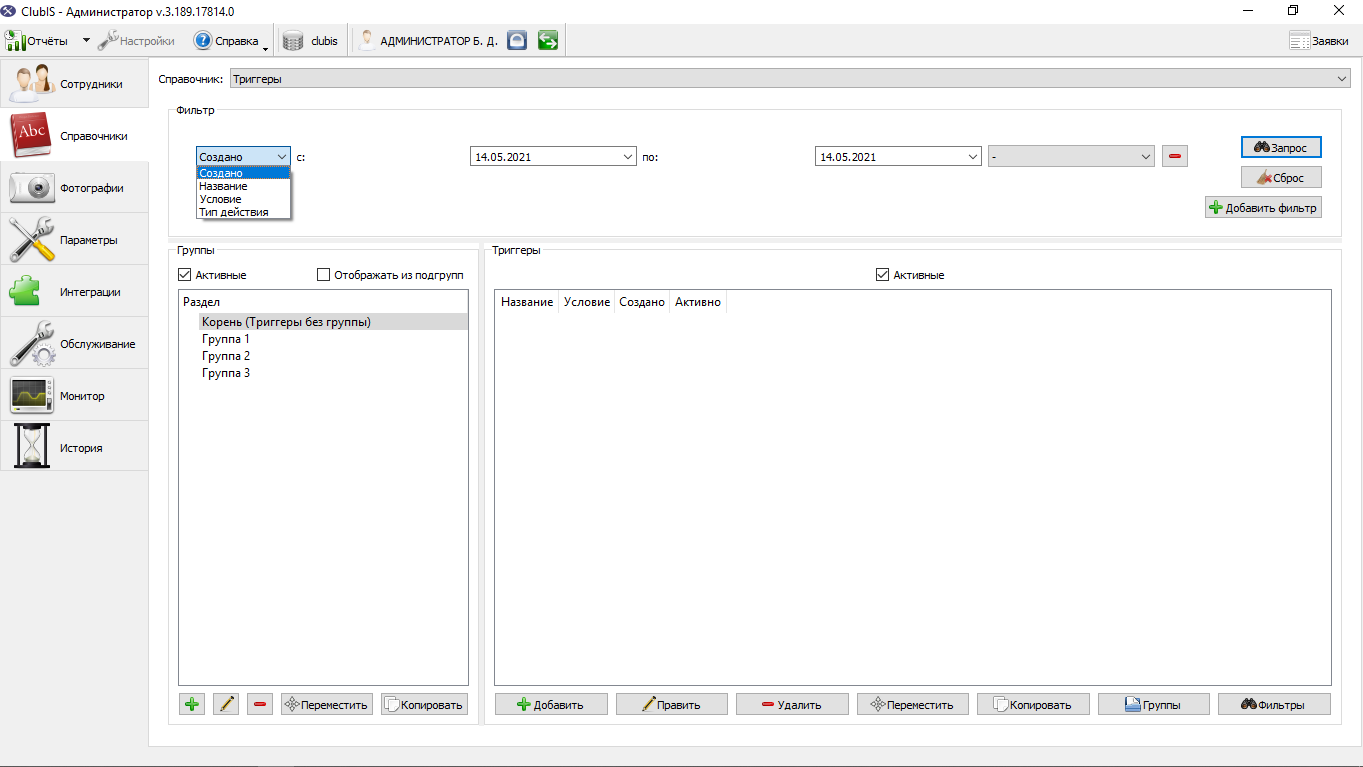Viewport: 1363px width, 767px height.
Task: Open the Интеграции puzzle section
Action: point(74,292)
